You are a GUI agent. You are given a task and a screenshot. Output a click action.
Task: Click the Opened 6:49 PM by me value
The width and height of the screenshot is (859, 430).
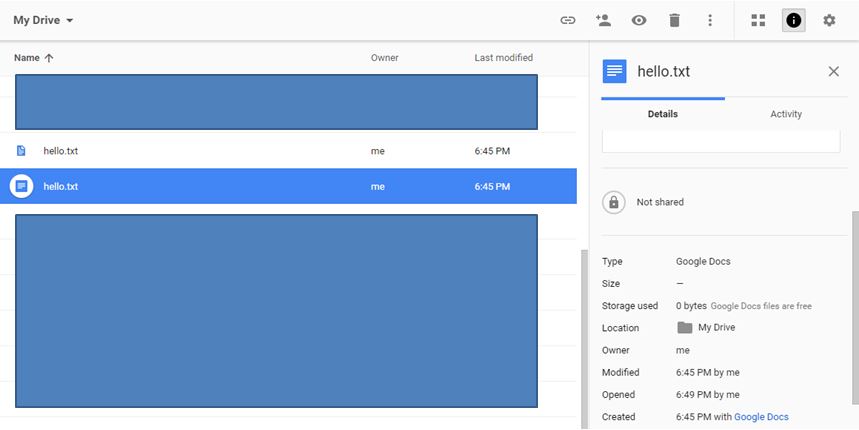[708, 394]
